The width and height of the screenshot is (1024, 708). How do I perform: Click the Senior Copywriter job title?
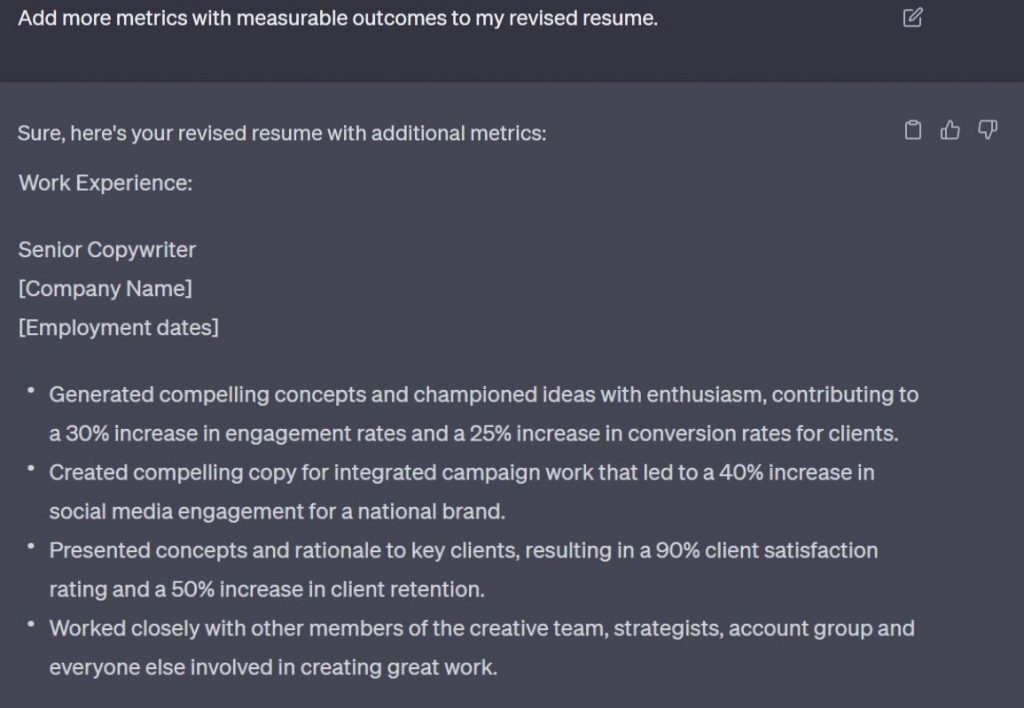[106, 250]
